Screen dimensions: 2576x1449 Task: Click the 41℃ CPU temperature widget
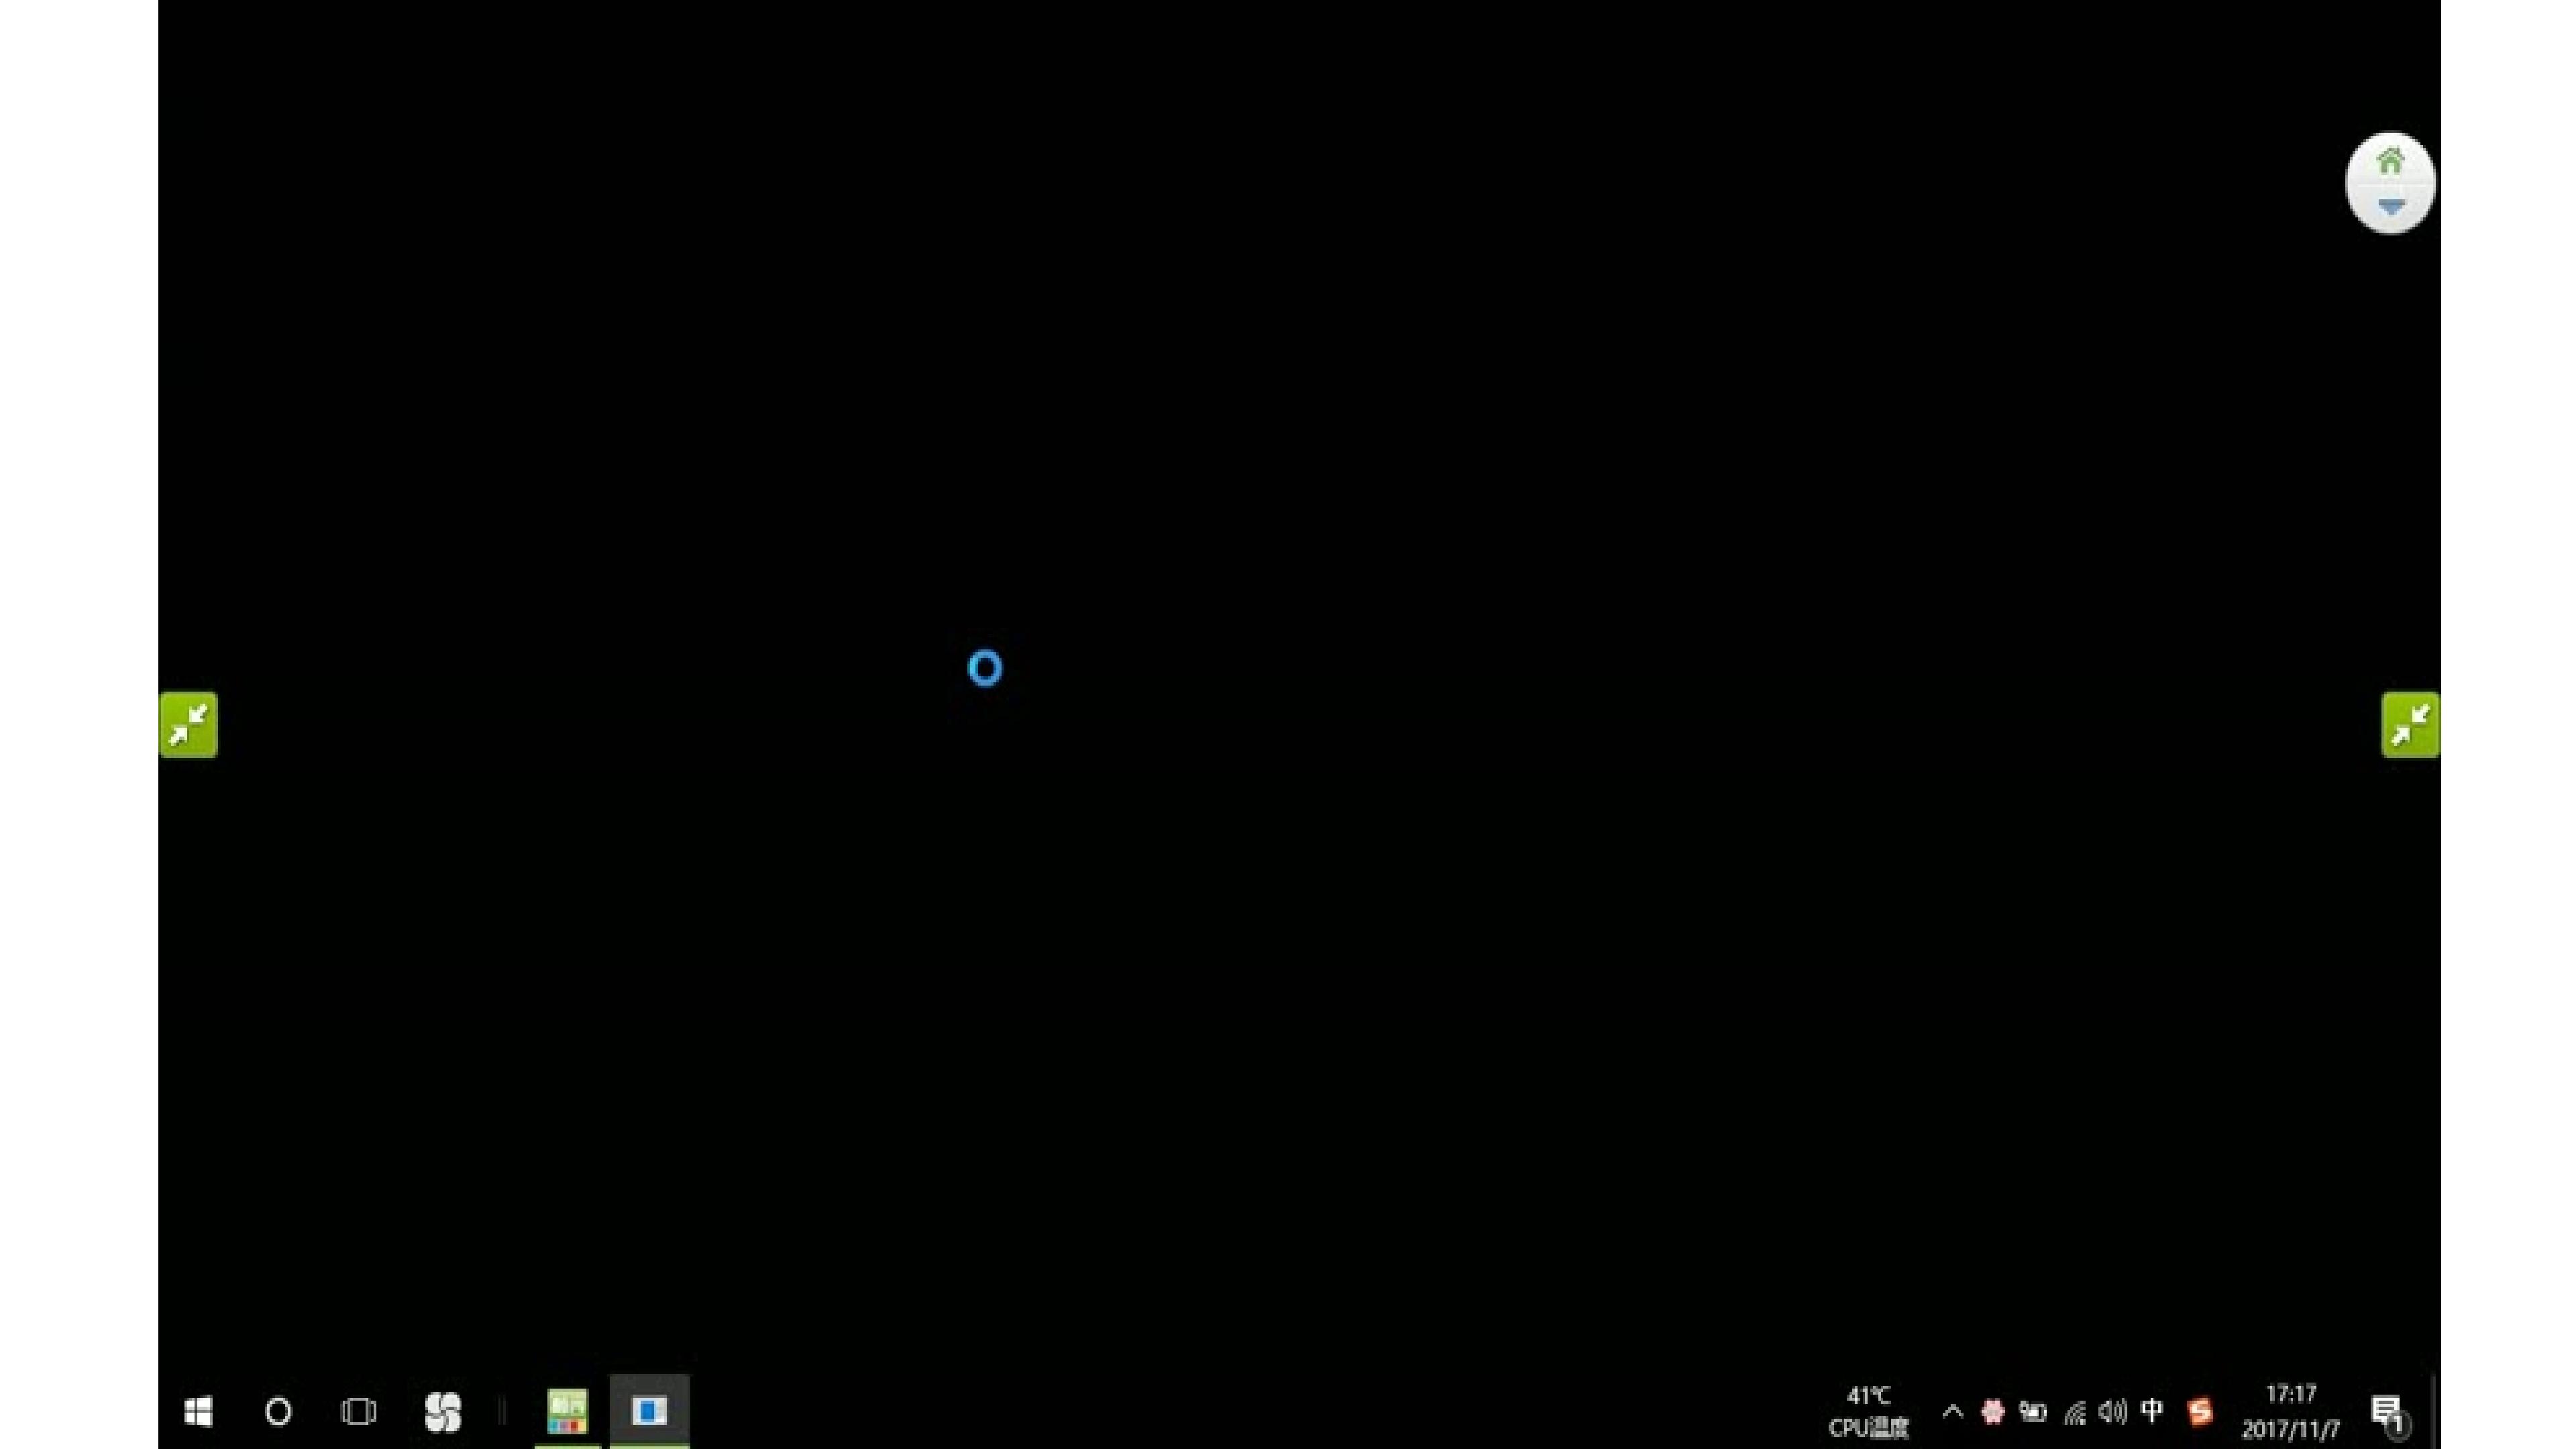(x=1868, y=1411)
